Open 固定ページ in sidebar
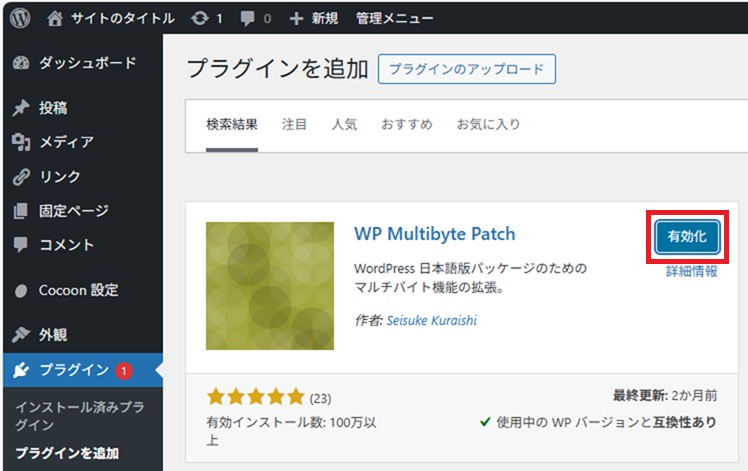748x471 pixels. pos(73,210)
